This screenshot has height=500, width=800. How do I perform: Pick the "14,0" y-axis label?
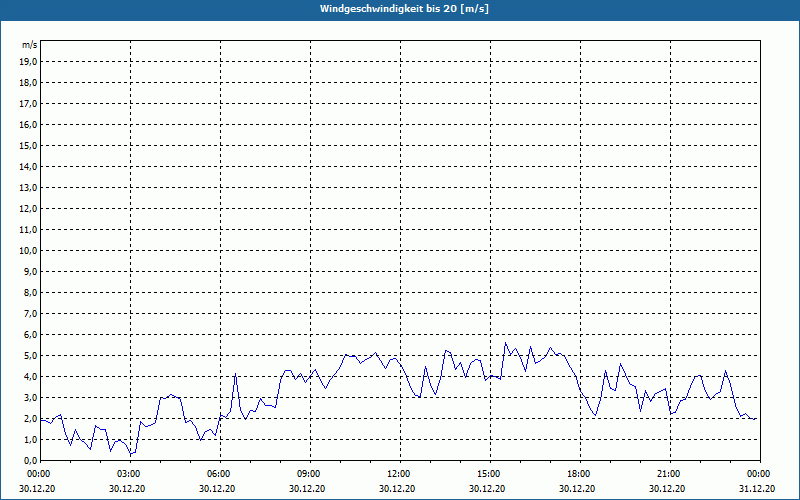click(x=28, y=166)
